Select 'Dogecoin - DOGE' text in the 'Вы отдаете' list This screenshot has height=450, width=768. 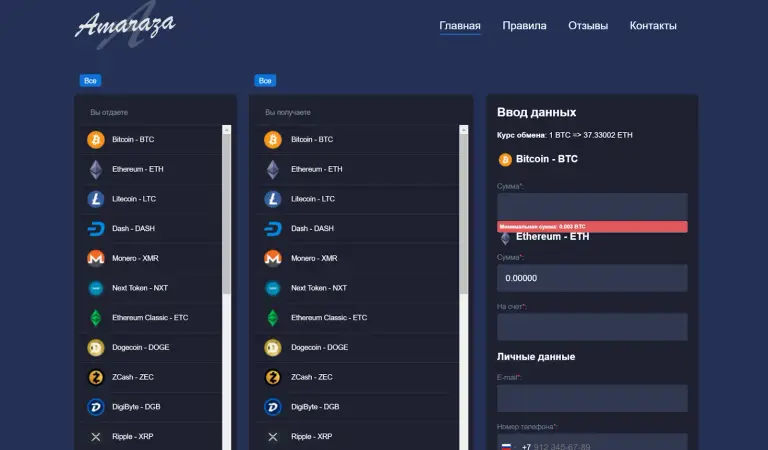coord(141,348)
